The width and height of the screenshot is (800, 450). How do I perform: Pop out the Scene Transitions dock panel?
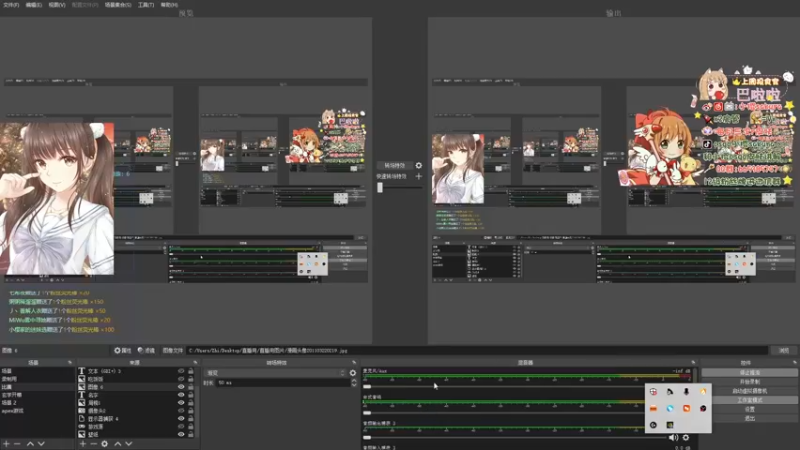click(354, 362)
